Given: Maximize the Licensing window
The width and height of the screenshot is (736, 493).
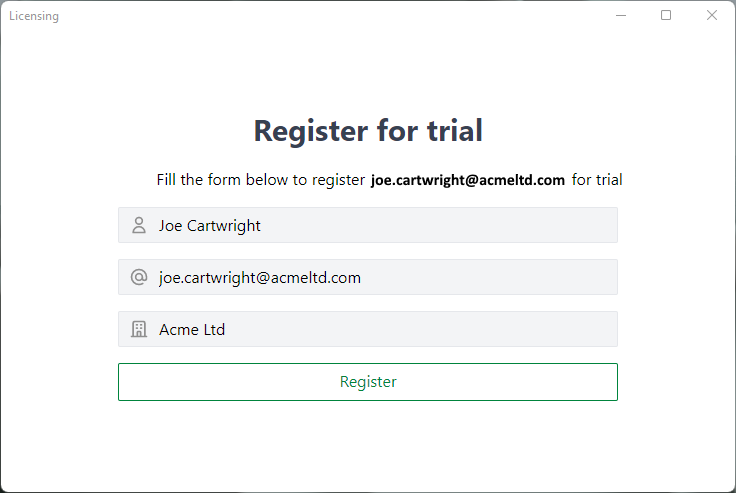Looking at the screenshot, I should (x=666, y=15).
